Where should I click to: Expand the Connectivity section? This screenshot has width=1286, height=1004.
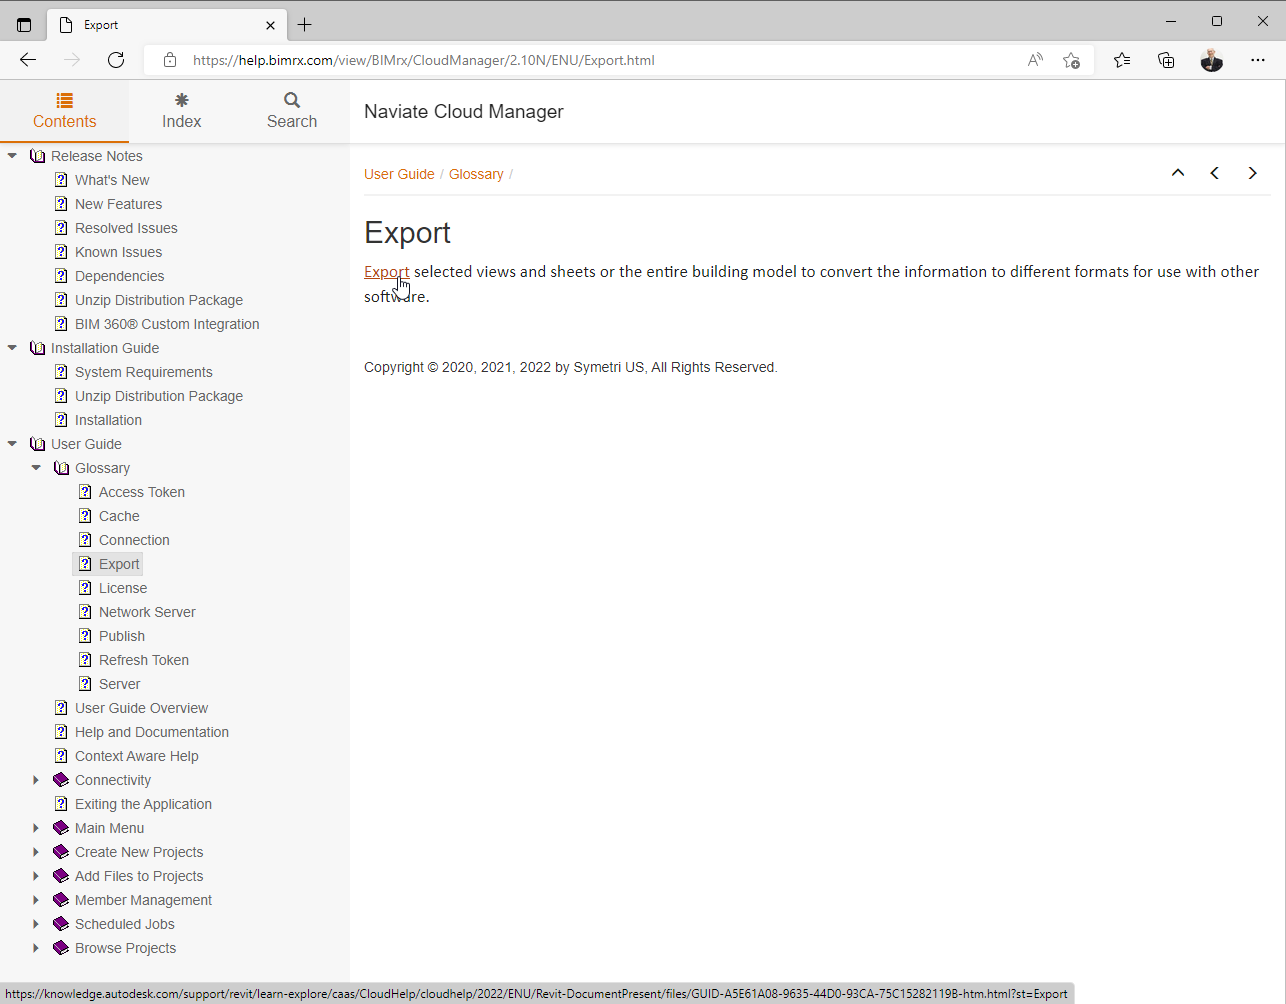pos(36,780)
